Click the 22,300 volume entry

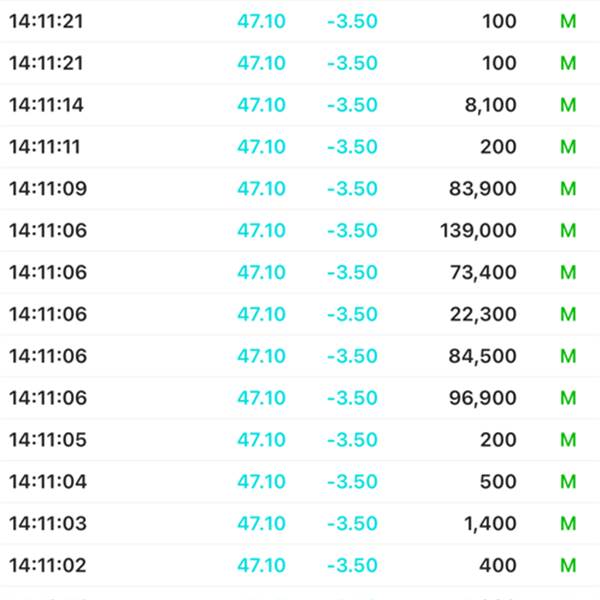pyautogui.click(x=484, y=315)
